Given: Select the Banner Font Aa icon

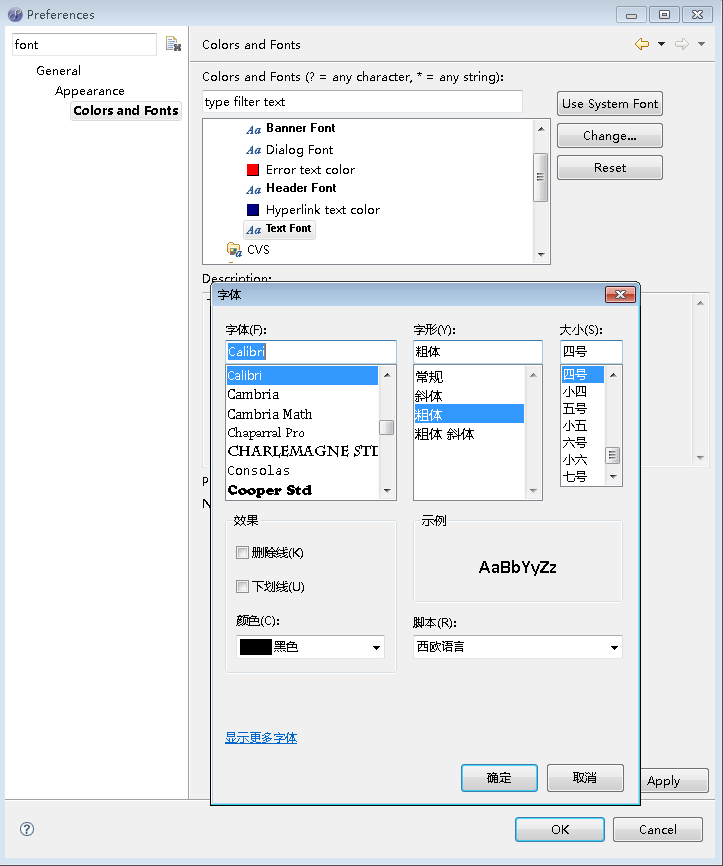Looking at the screenshot, I should tap(254, 130).
